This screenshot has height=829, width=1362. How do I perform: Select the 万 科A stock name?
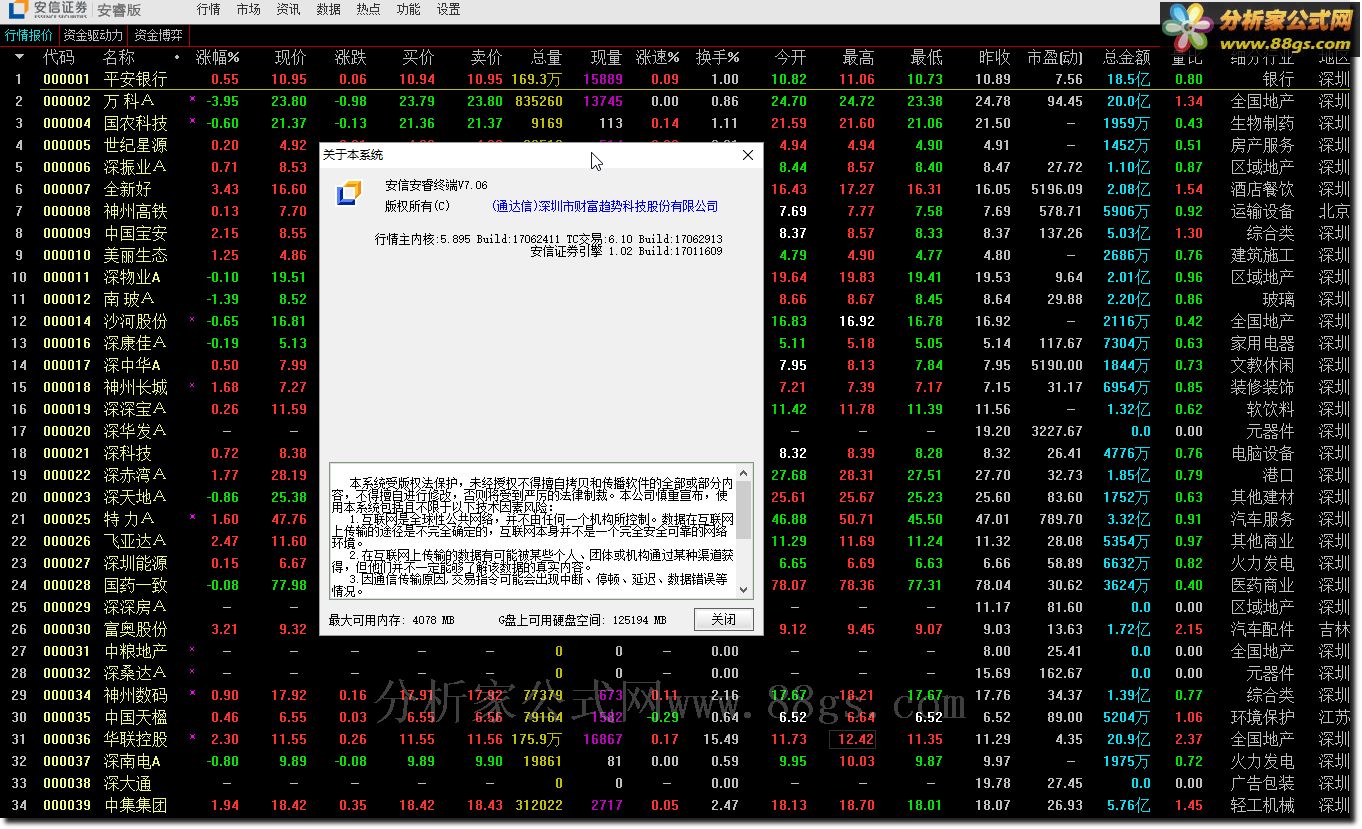point(129,101)
